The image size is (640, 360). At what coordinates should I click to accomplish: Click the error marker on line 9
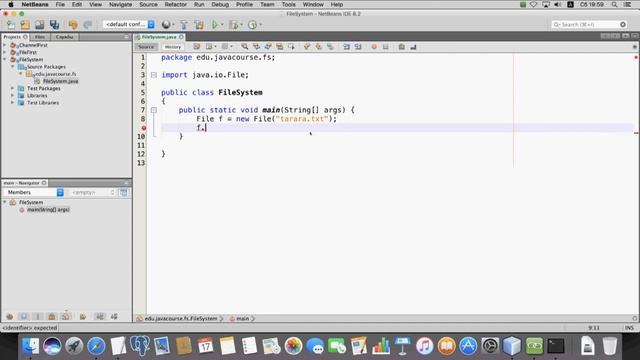tap(144, 128)
